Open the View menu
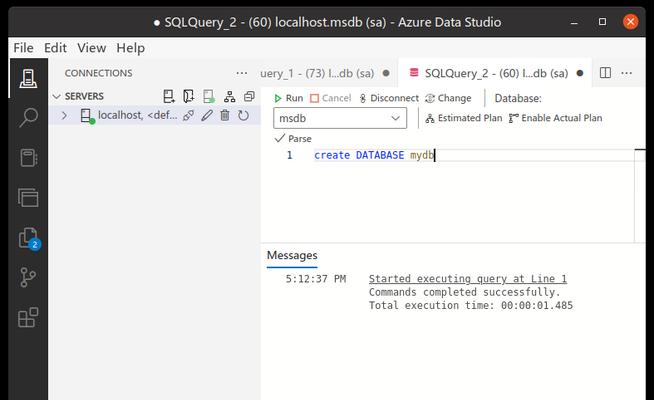The width and height of the screenshot is (654, 400). 92,48
